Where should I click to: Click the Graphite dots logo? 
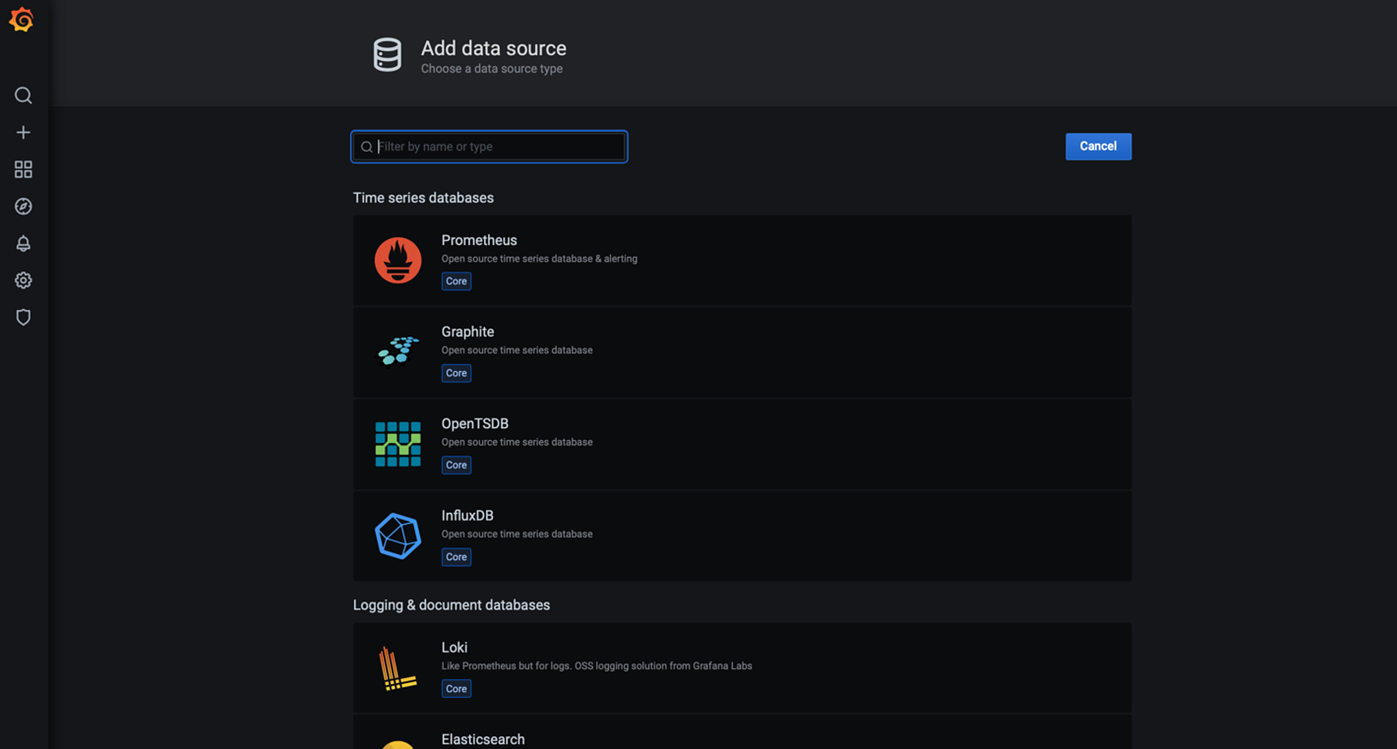pos(398,351)
